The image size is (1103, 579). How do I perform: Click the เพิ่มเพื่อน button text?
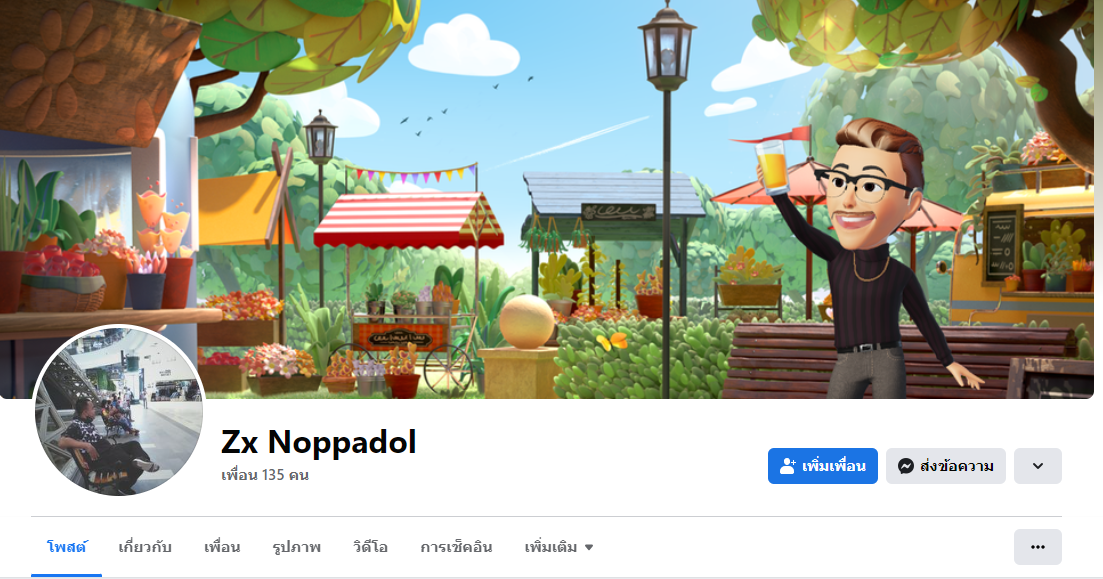(x=834, y=466)
